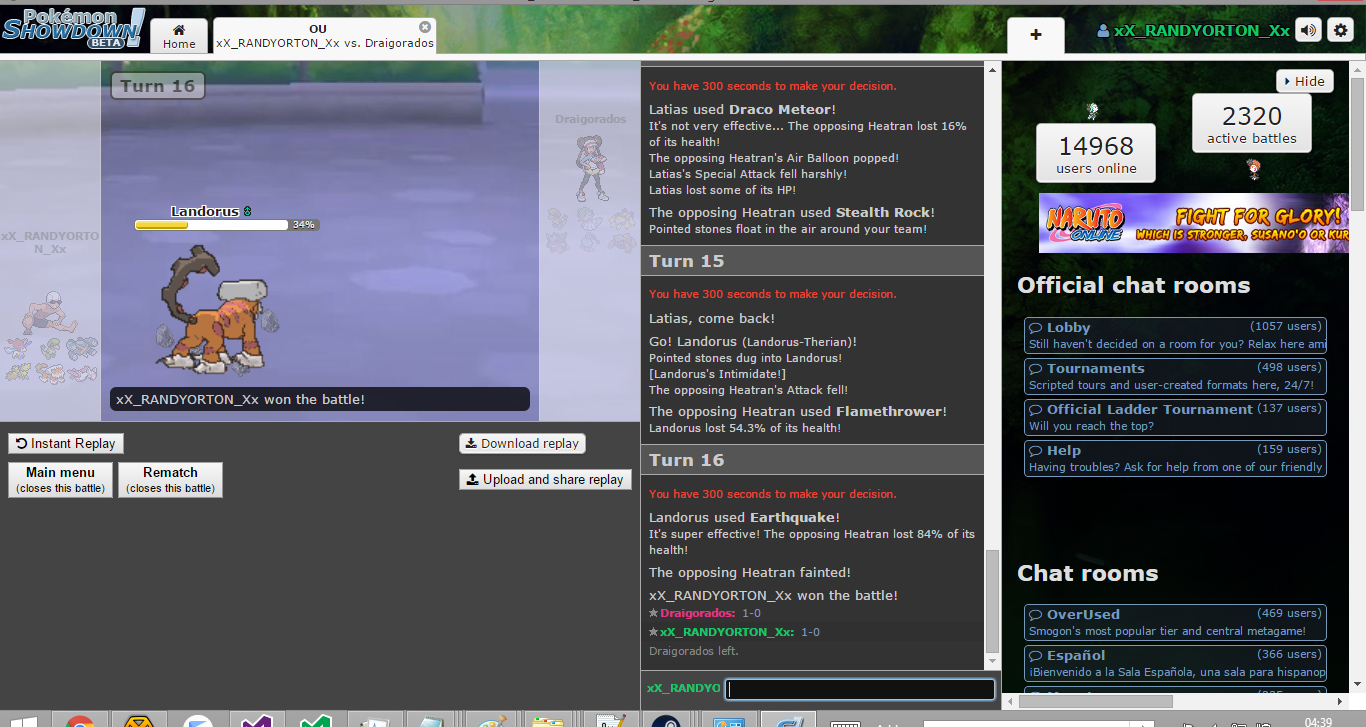Request a Rematch
Screen dimensions: 1366x727
pyautogui.click(x=170, y=479)
